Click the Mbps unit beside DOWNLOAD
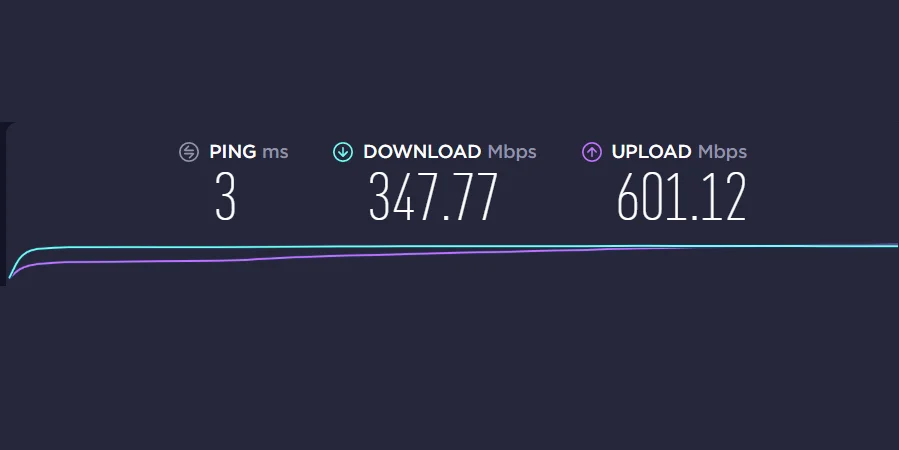 coord(512,152)
